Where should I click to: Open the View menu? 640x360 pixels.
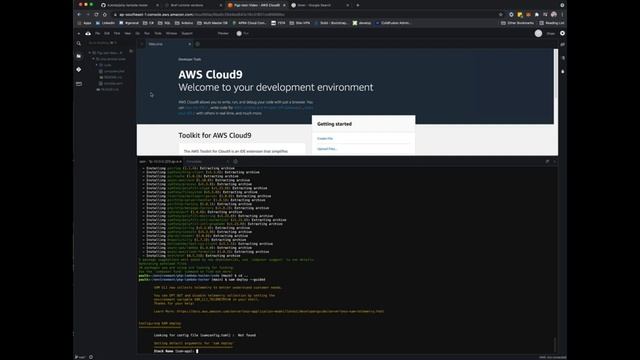point(128,33)
